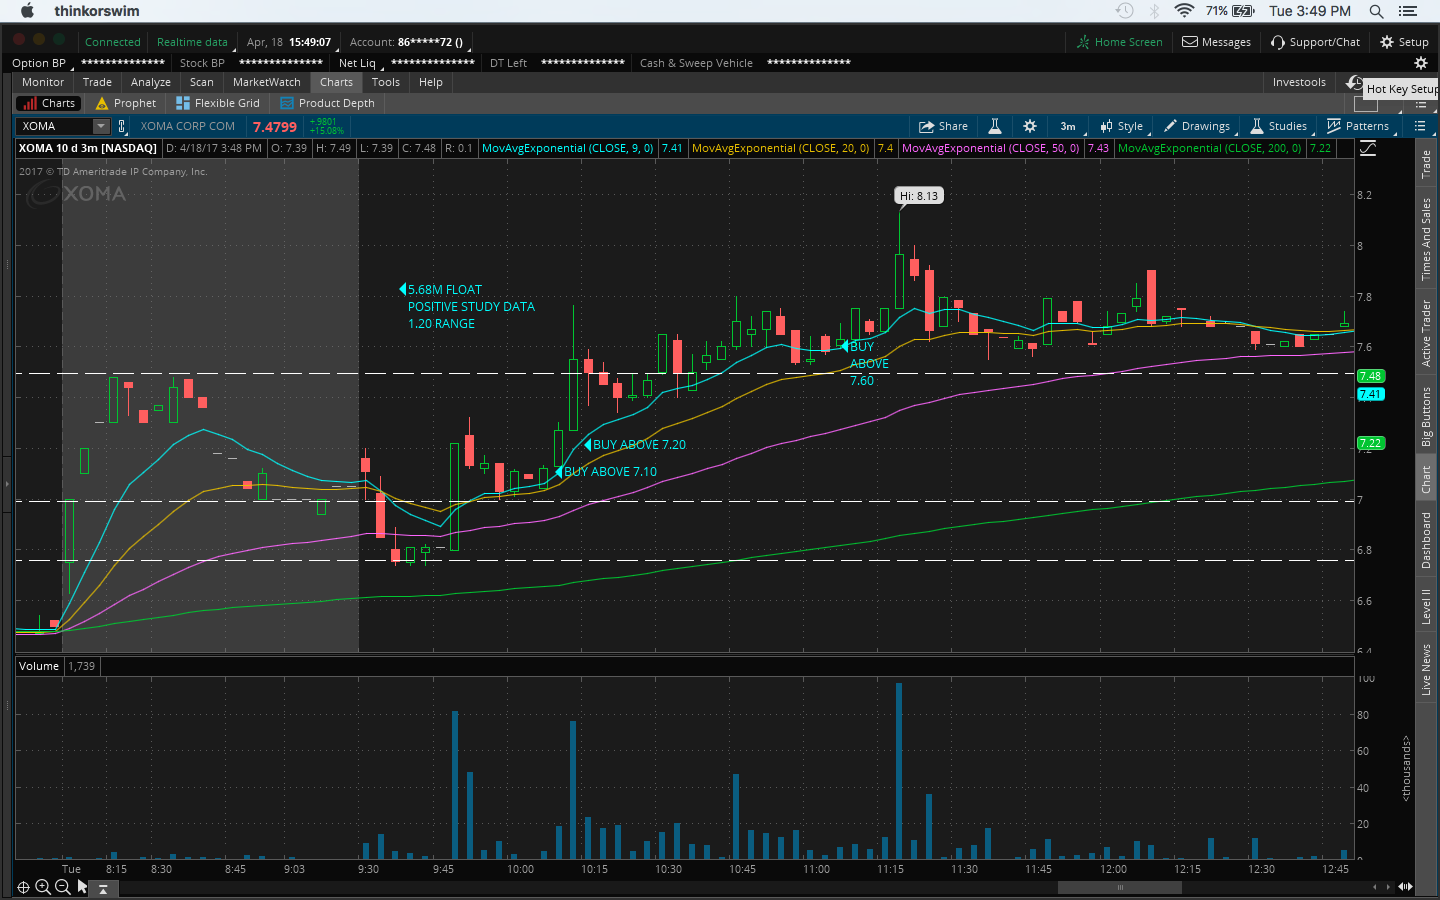Click the collapse-to-bottom arrow button
Screen dimensions: 1440x900
(103, 888)
